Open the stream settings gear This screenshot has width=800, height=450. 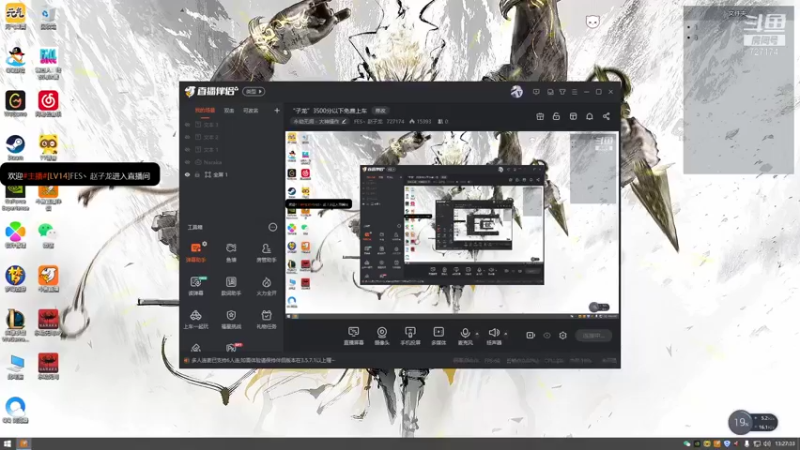[x=563, y=335]
